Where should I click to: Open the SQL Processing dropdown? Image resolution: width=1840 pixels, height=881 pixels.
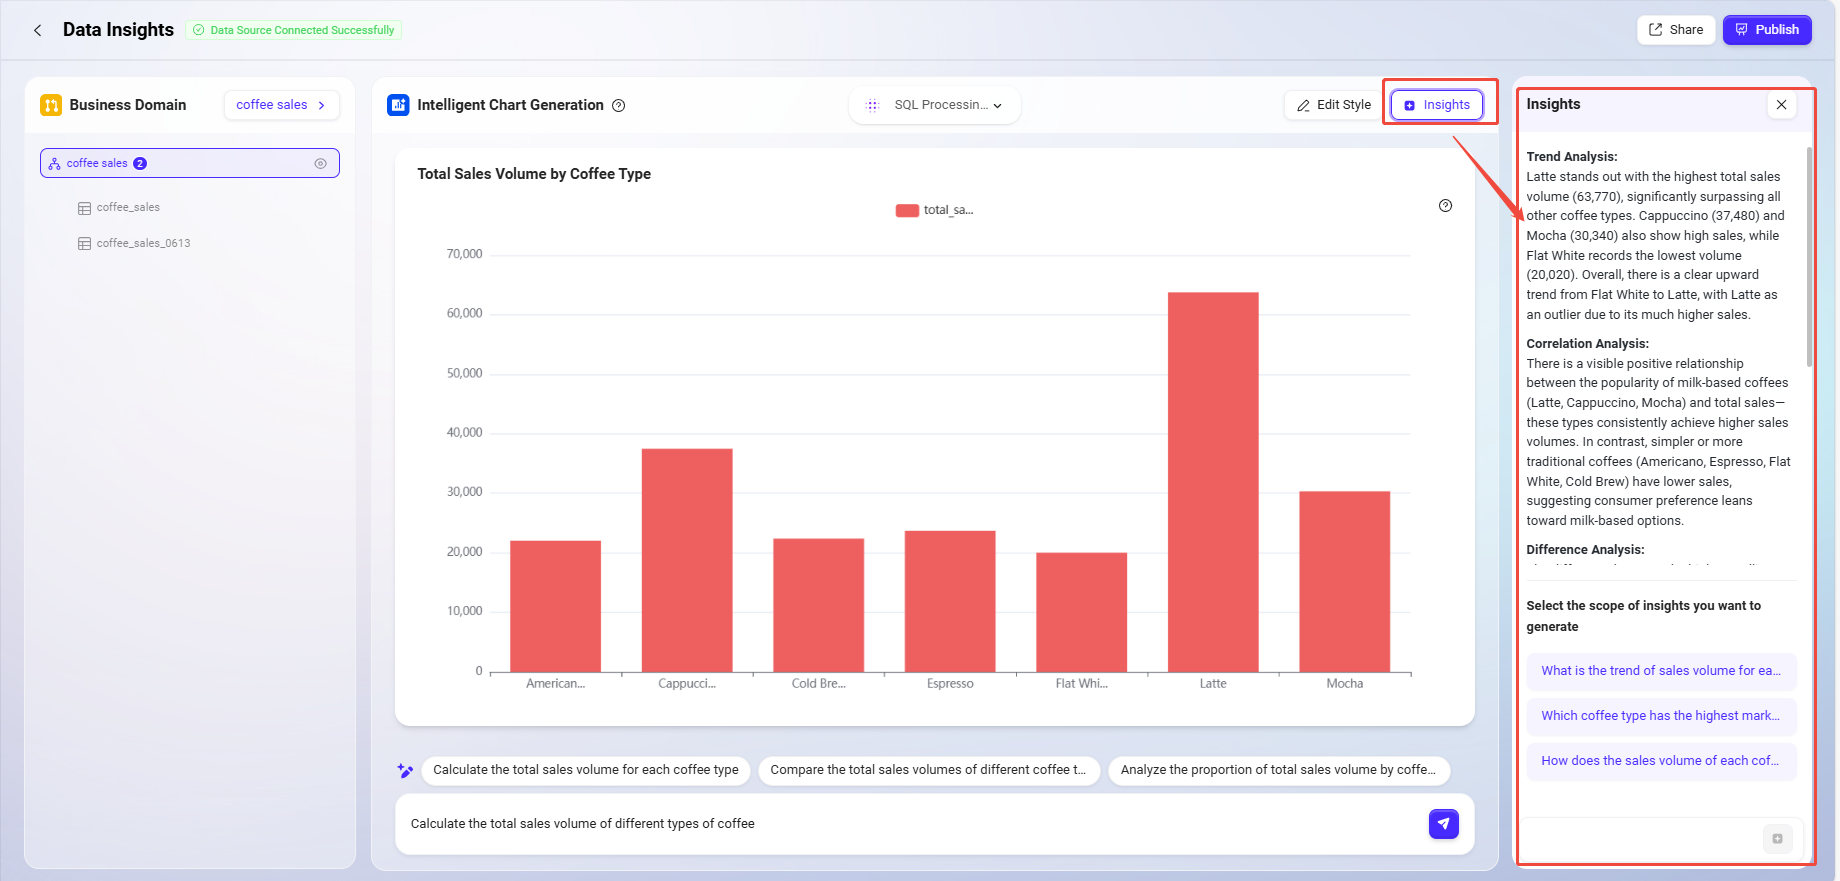pos(935,105)
